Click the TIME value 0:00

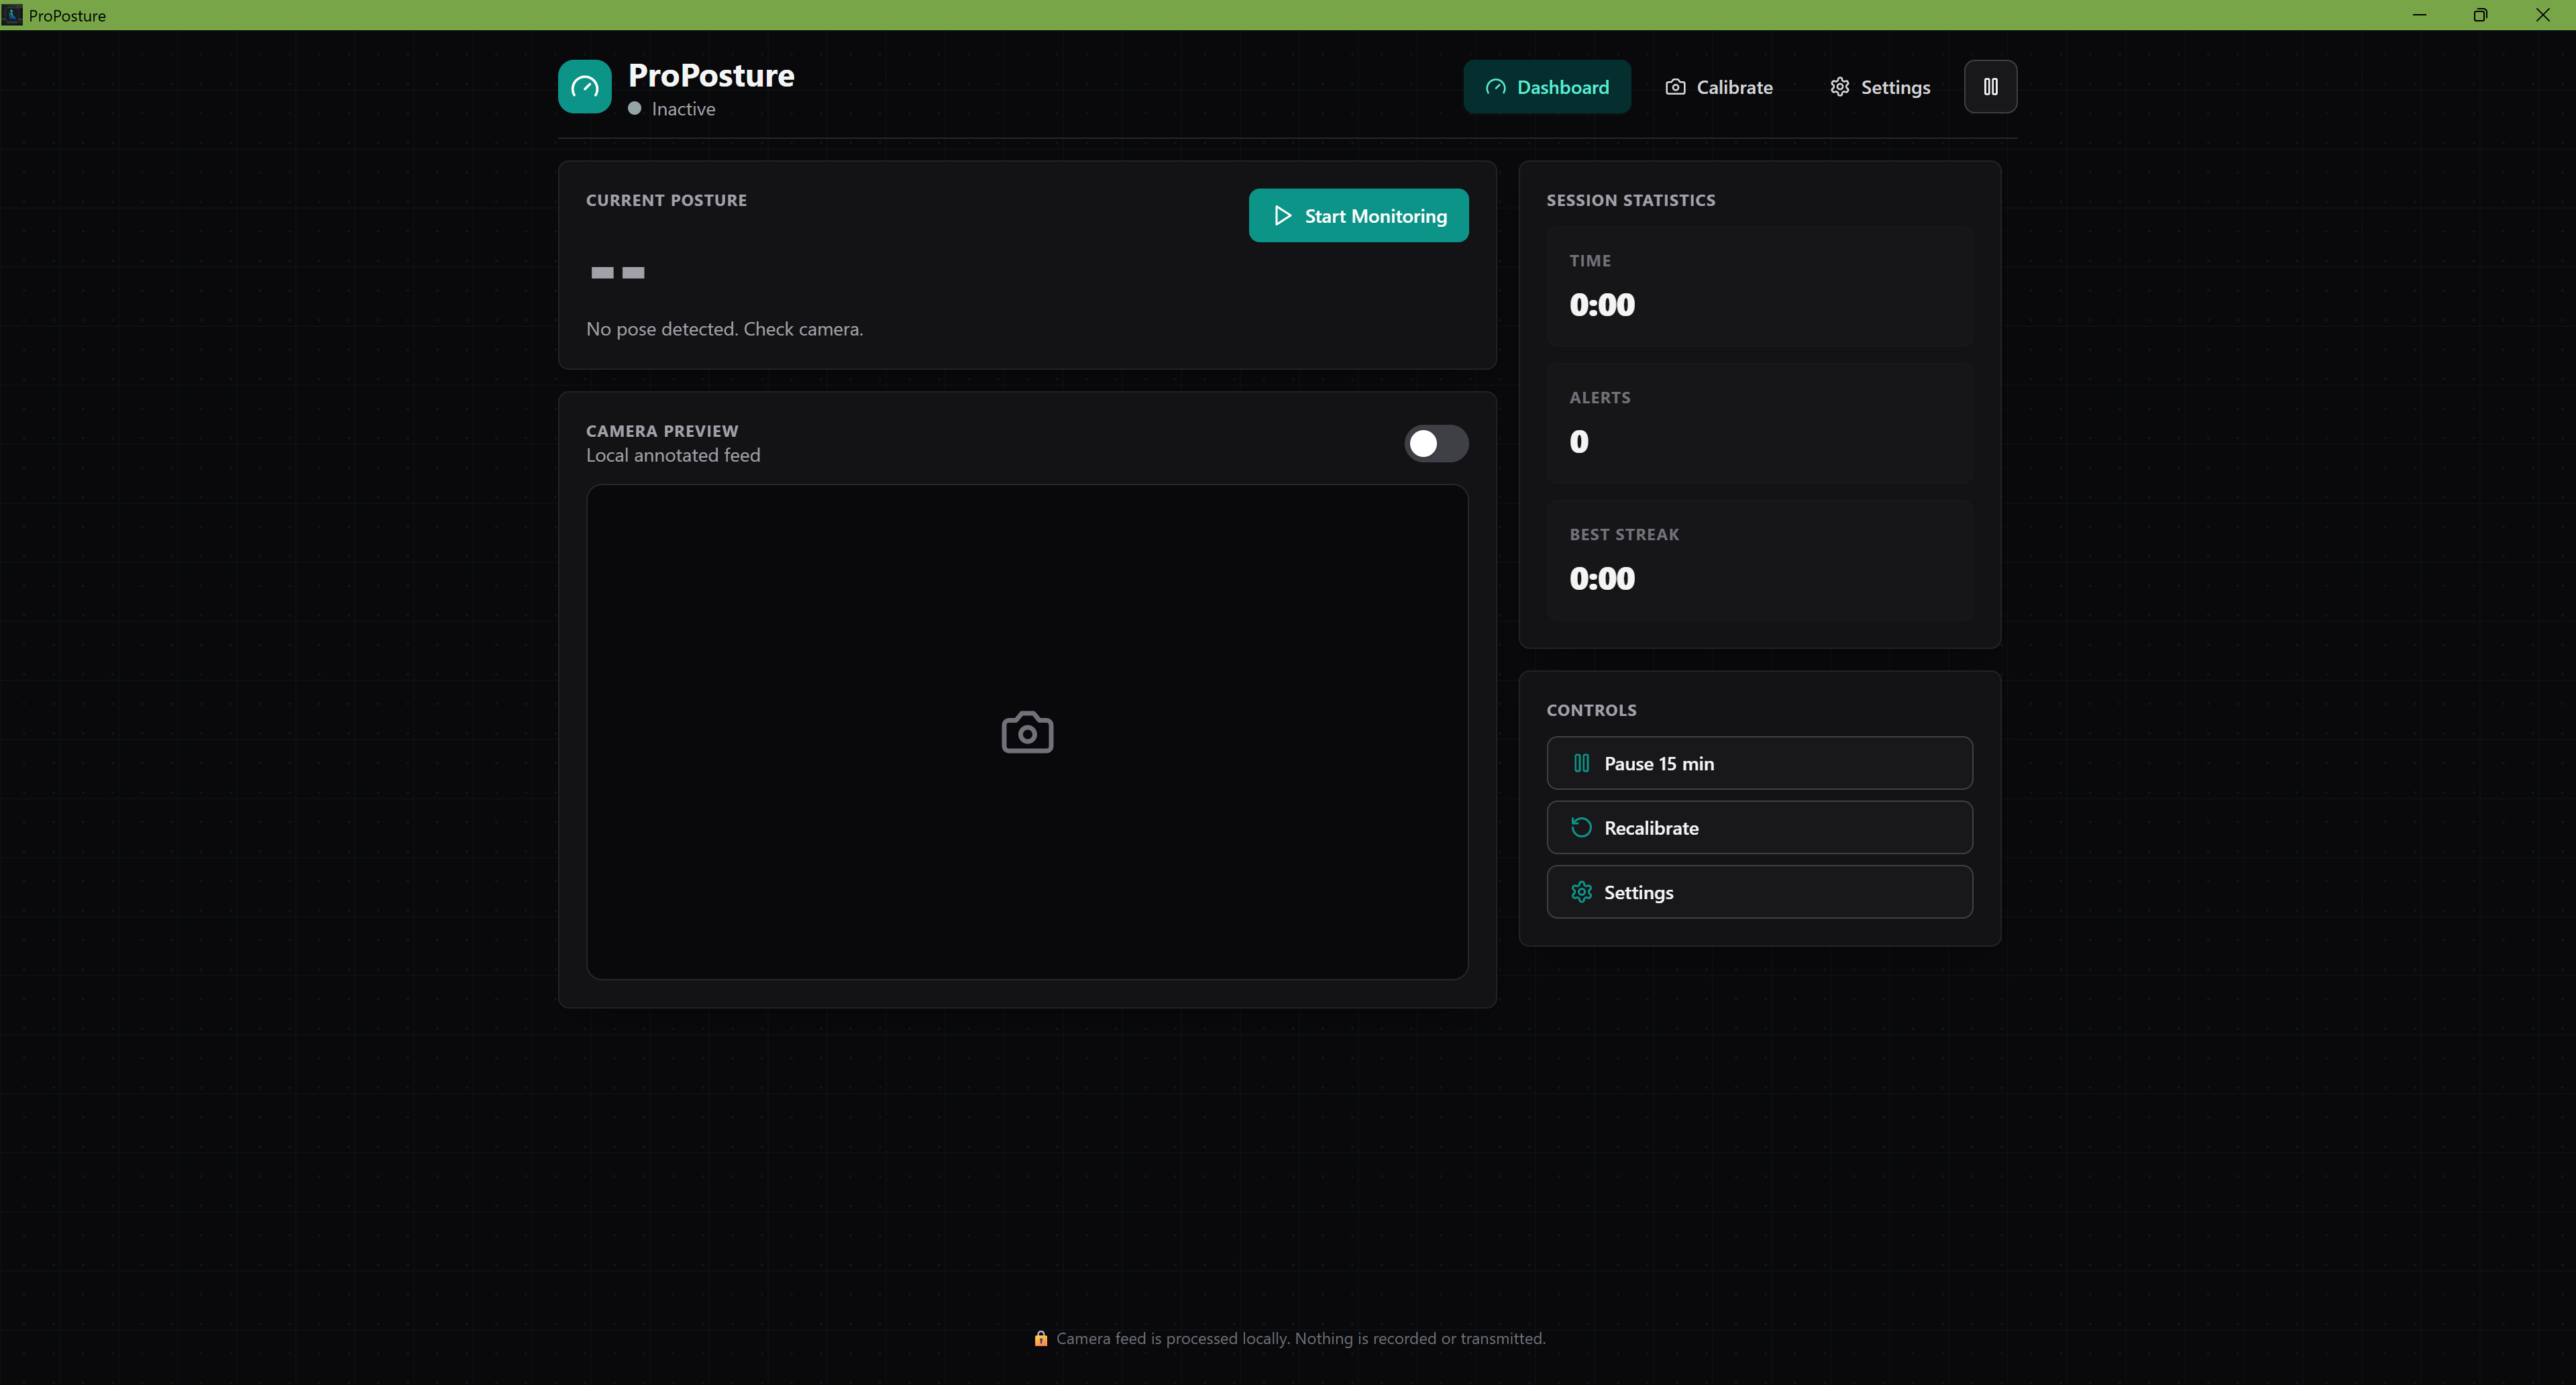1602,305
